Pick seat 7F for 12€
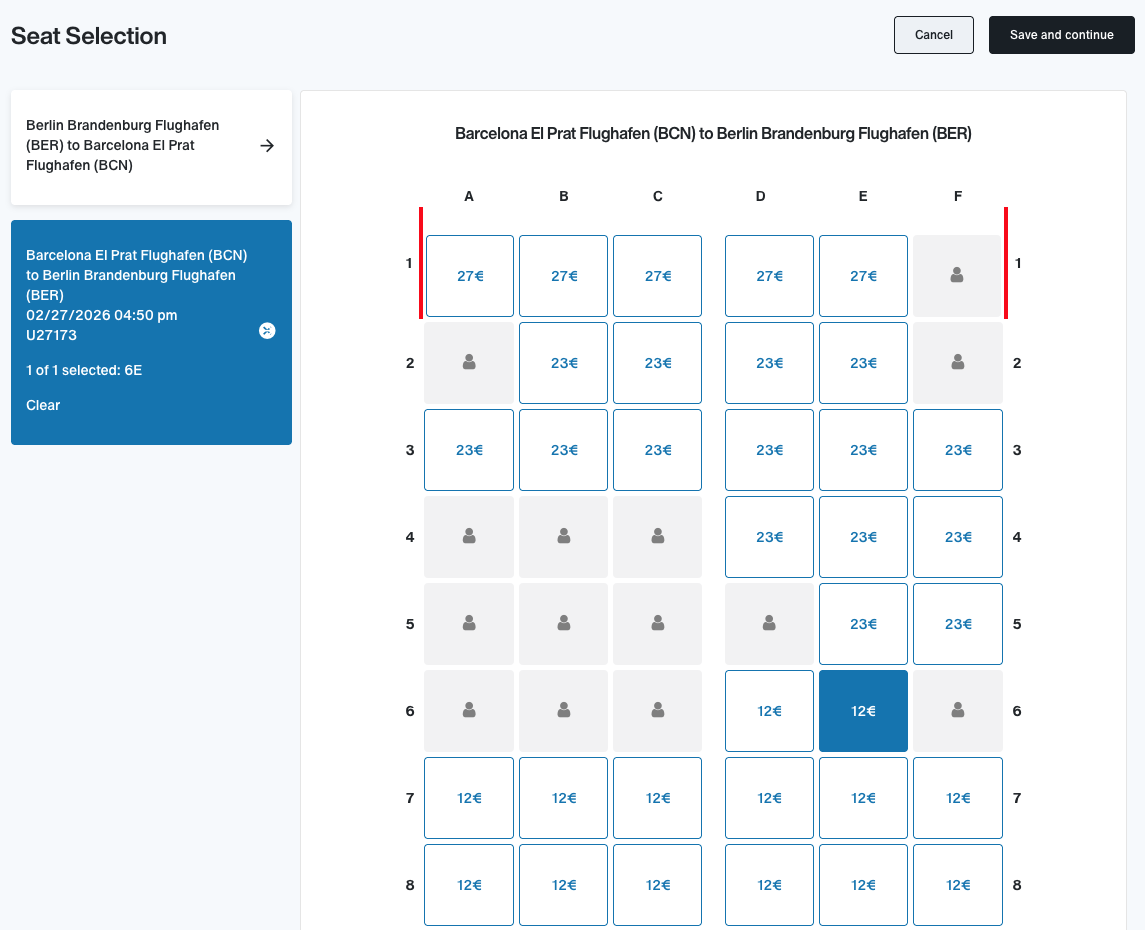This screenshot has width=1145, height=930. point(957,798)
